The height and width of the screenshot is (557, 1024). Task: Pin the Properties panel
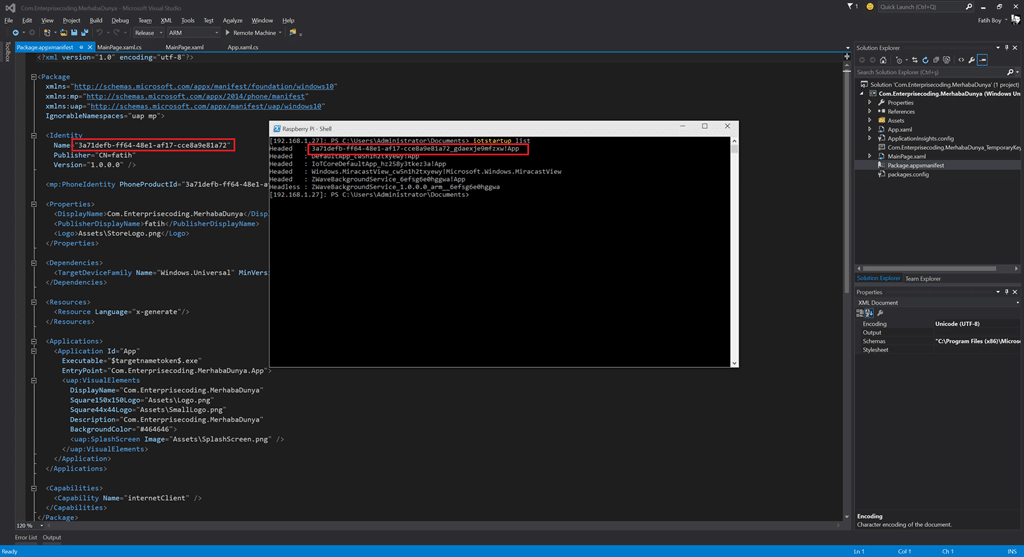[x=1006, y=292]
